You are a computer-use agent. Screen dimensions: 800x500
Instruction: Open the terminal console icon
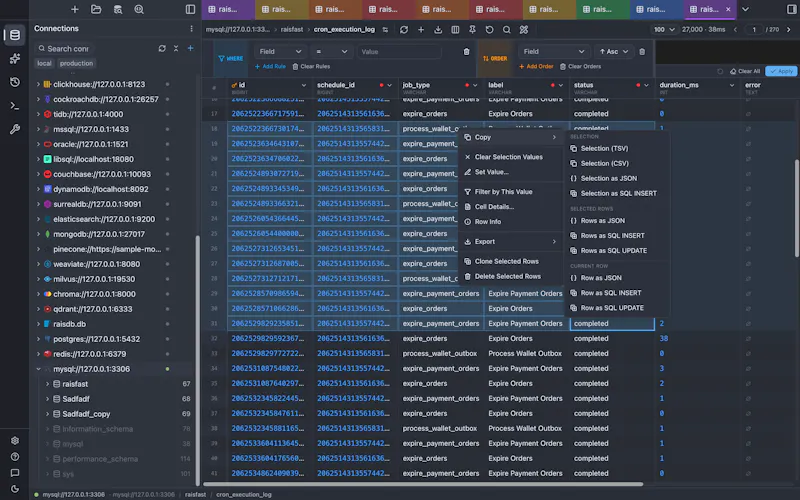[14, 106]
